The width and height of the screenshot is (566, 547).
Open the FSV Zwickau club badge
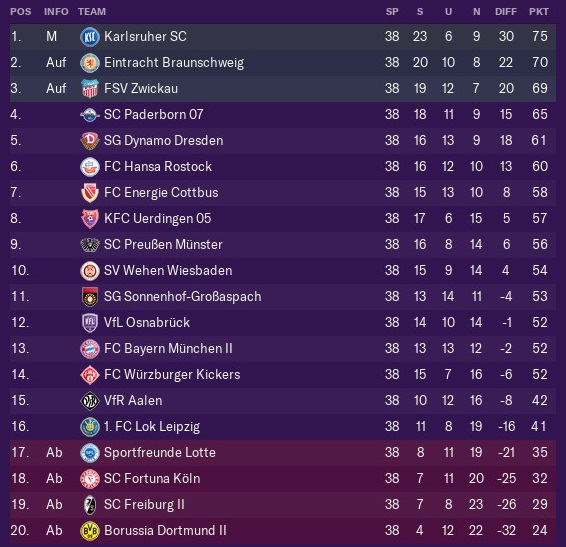pyautogui.click(x=90, y=89)
